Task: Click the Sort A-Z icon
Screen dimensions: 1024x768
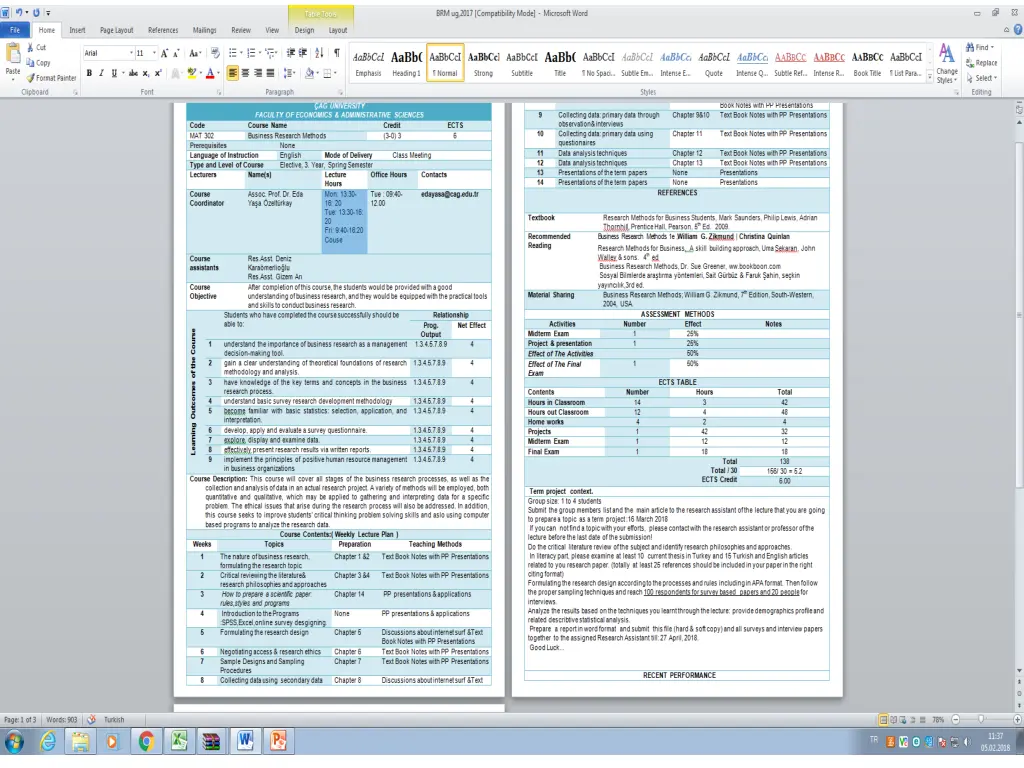Action: tap(319, 54)
